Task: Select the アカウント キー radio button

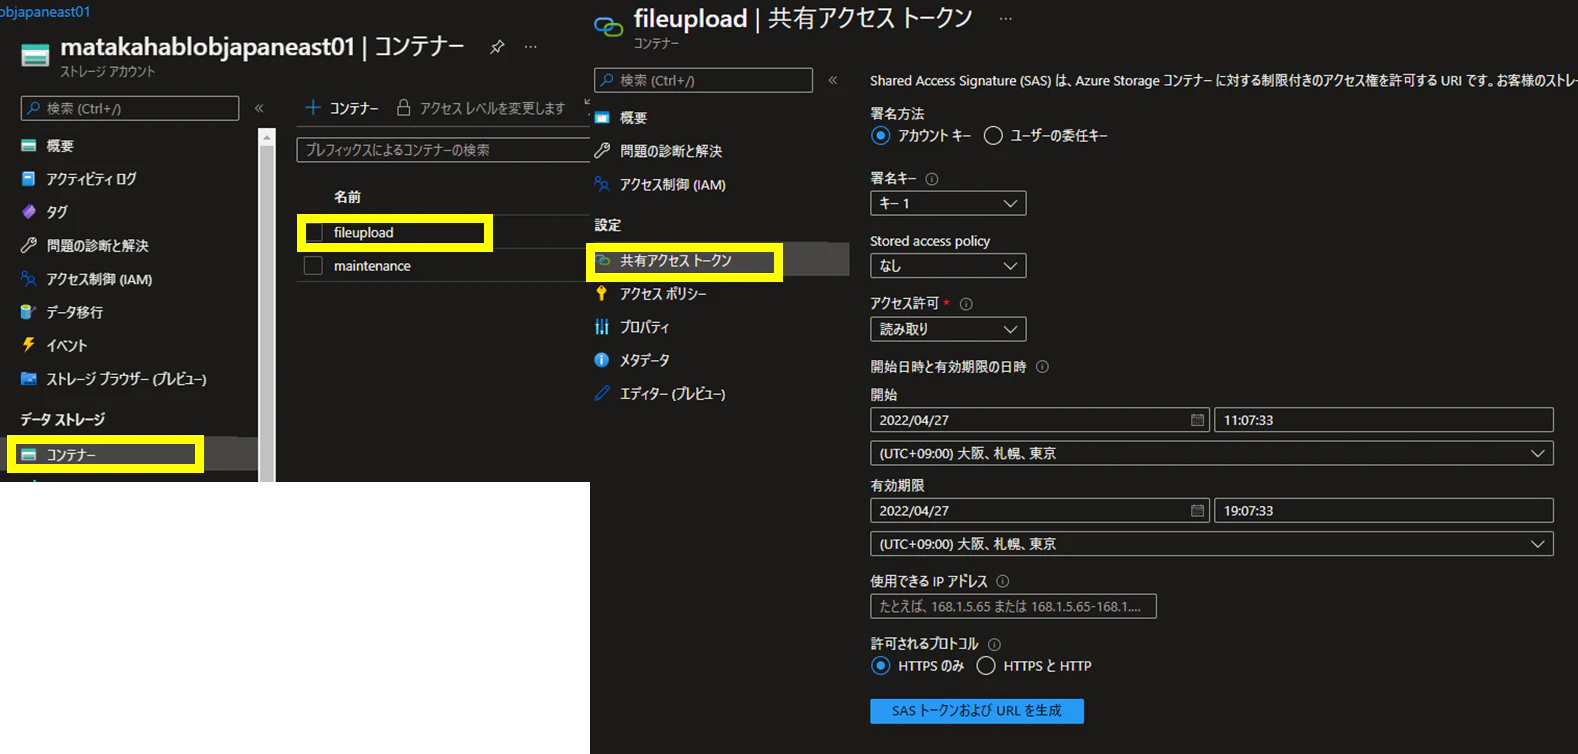Action: (x=880, y=135)
